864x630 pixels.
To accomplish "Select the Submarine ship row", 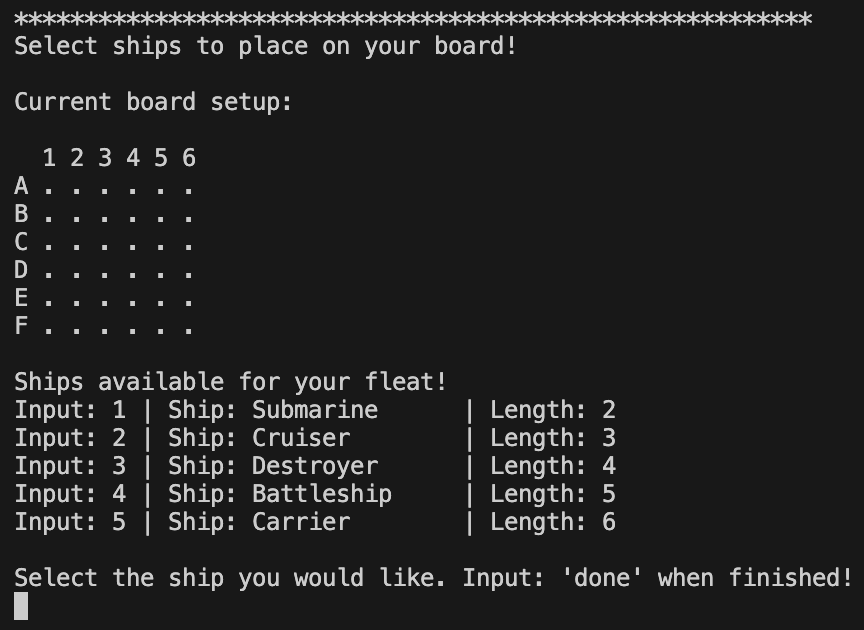I will pos(315,410).
